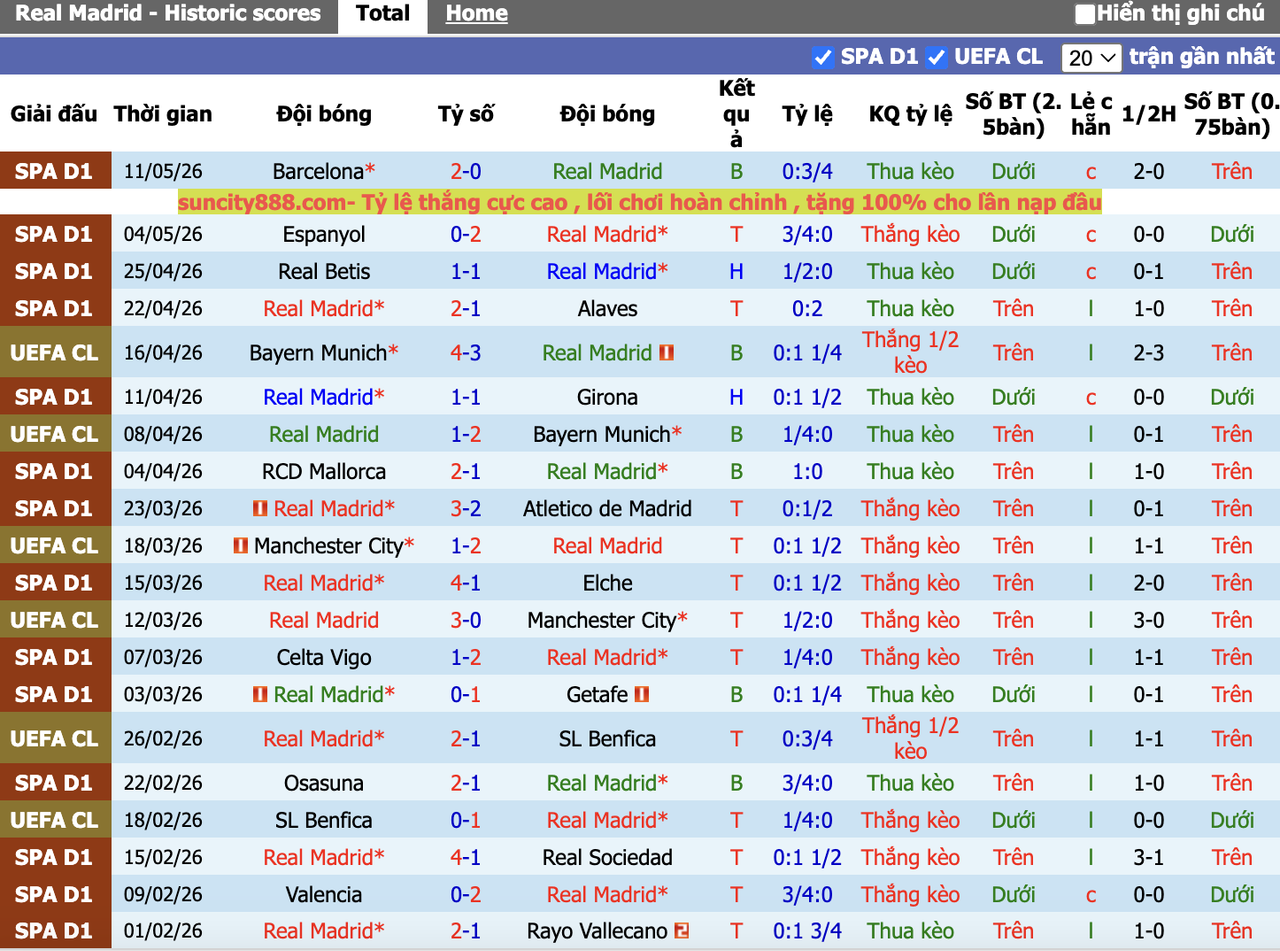Click the odds 0:3/4 in the Barcelona row
The width and height of the screenshot is (1280, 951).
click(807, 172)
